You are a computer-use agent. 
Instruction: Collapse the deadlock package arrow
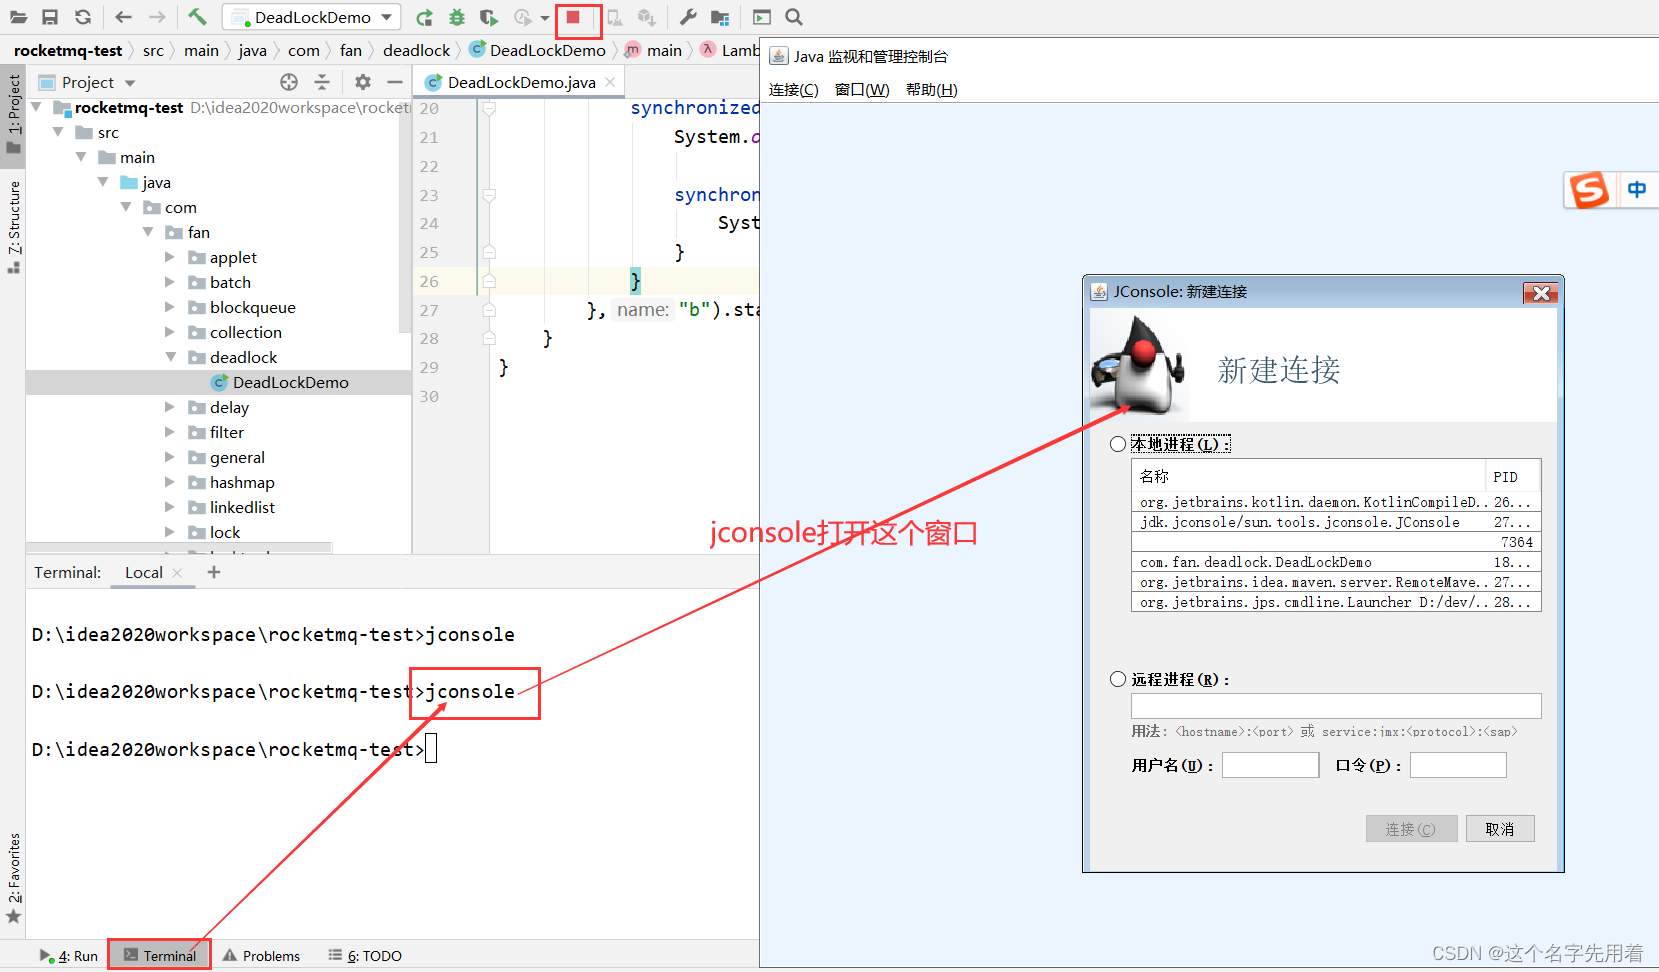170,357
